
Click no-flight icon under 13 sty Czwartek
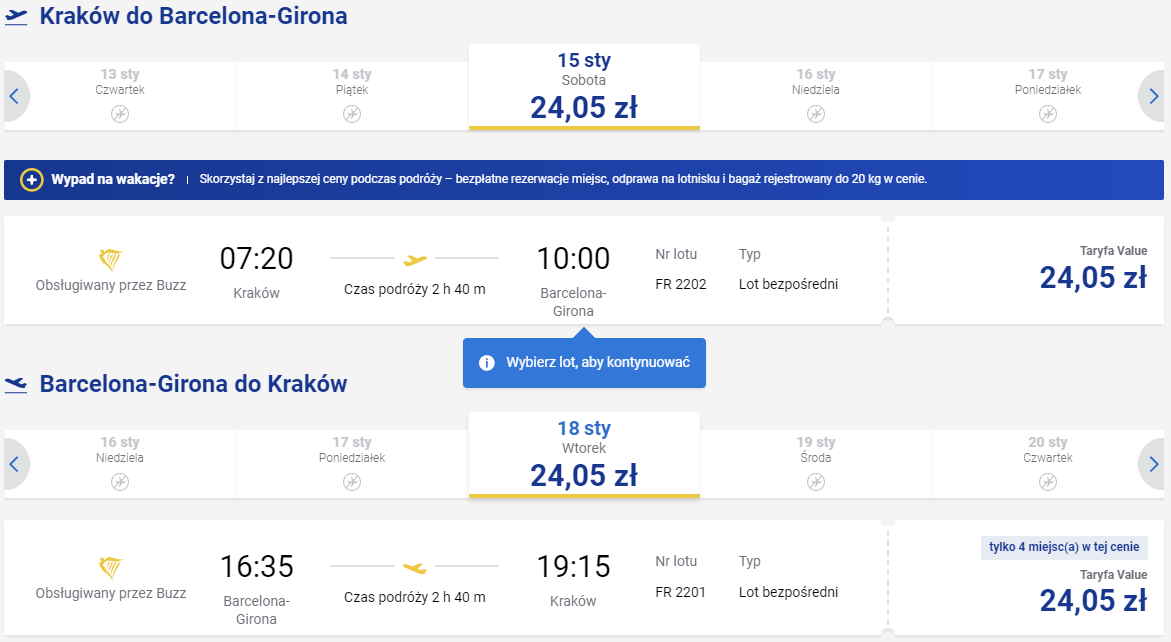click(120, 114)
